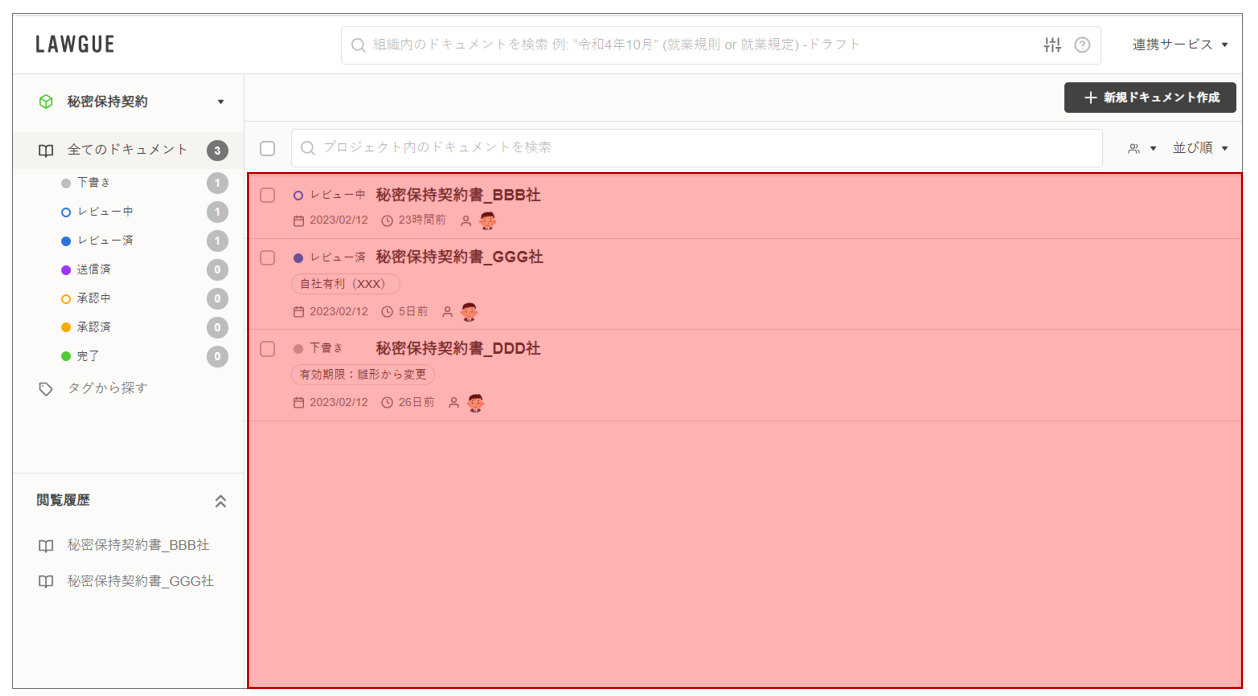
Task: Click the user avatar on 秘密保持契約書_DDD社
Action: pyautogui.click(x=475, y=403)
